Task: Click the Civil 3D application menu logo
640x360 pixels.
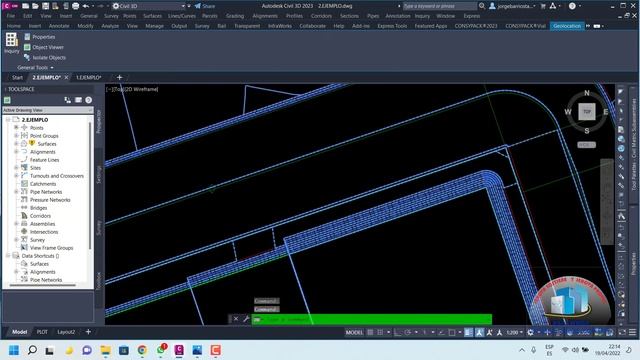Action: pyautogui.click(x=10, y=6)
